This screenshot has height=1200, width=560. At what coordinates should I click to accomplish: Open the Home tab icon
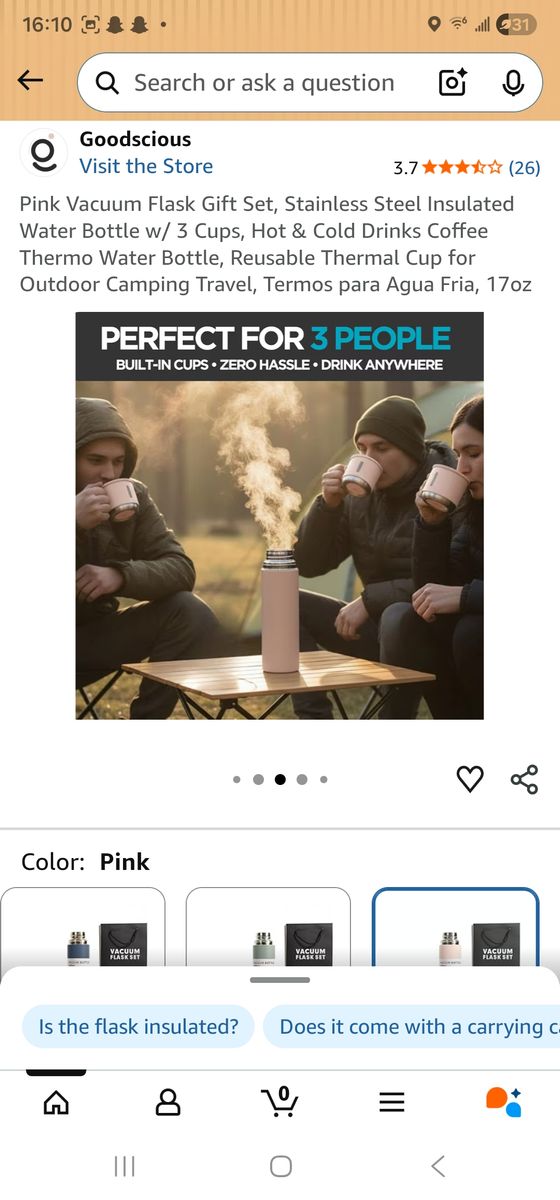click(57, 1102)
